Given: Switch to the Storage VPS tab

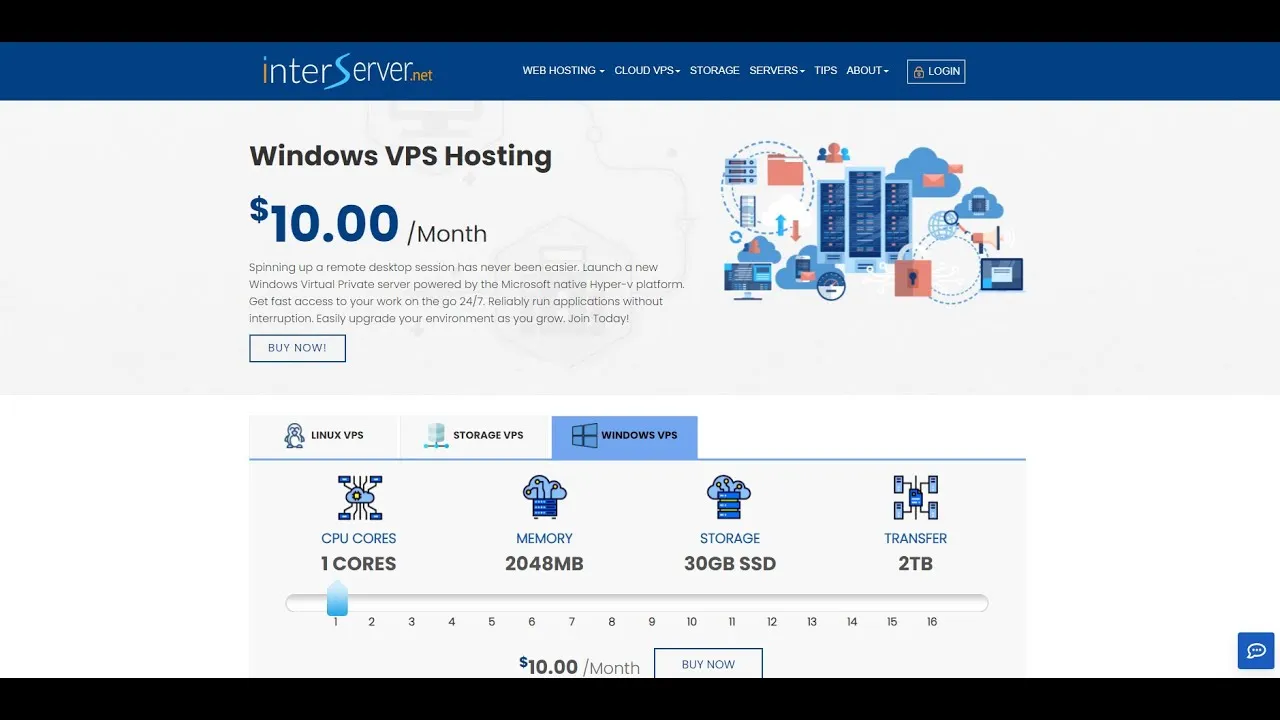Looking at the screenshot, I should tap(475, 436).
